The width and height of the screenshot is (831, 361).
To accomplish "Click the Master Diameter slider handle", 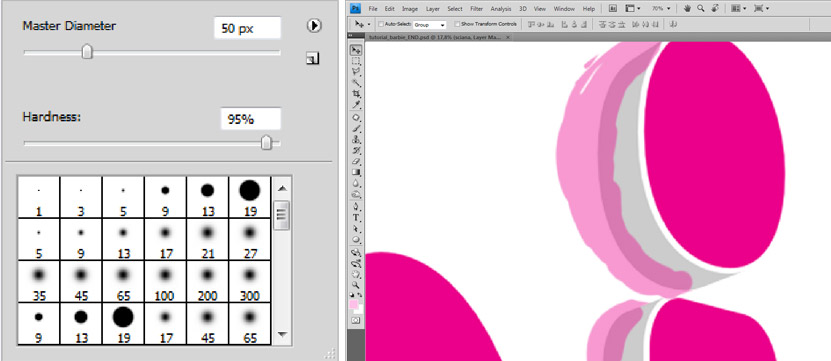I will click(87, 51).
